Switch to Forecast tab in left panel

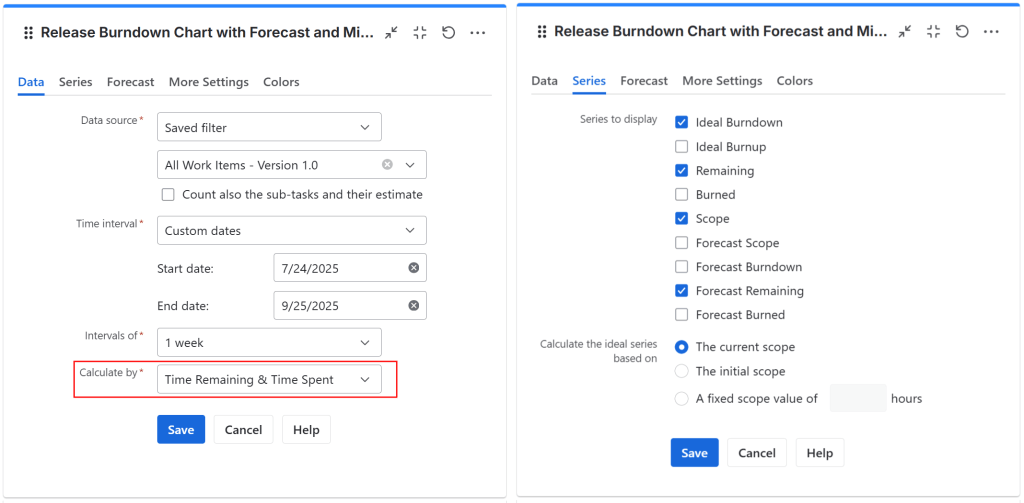[x=130, y=82]
